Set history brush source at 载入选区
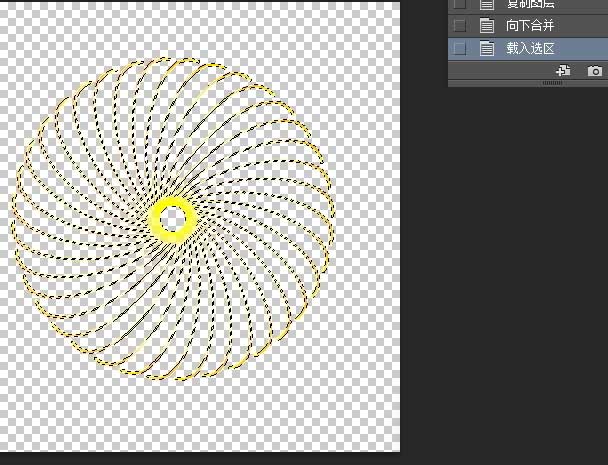 coord(459,48)
